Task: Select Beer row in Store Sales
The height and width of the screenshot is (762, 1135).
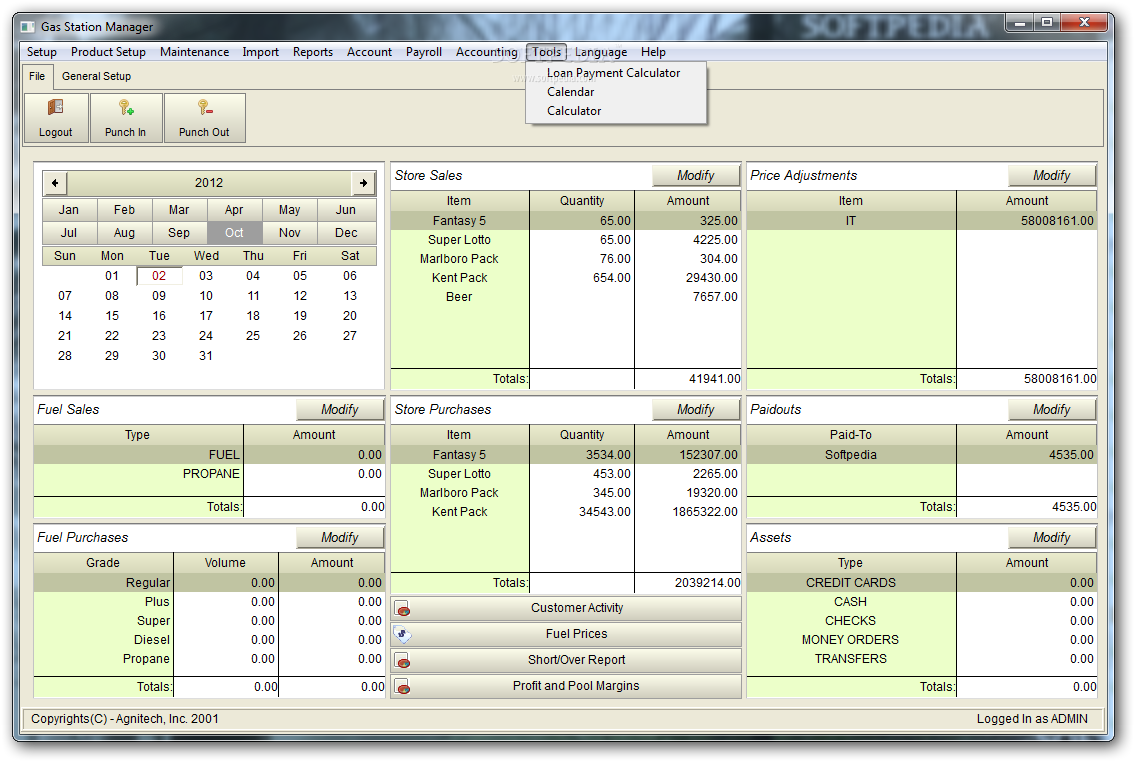Action: pyautogui.click(x=565, y=297)
